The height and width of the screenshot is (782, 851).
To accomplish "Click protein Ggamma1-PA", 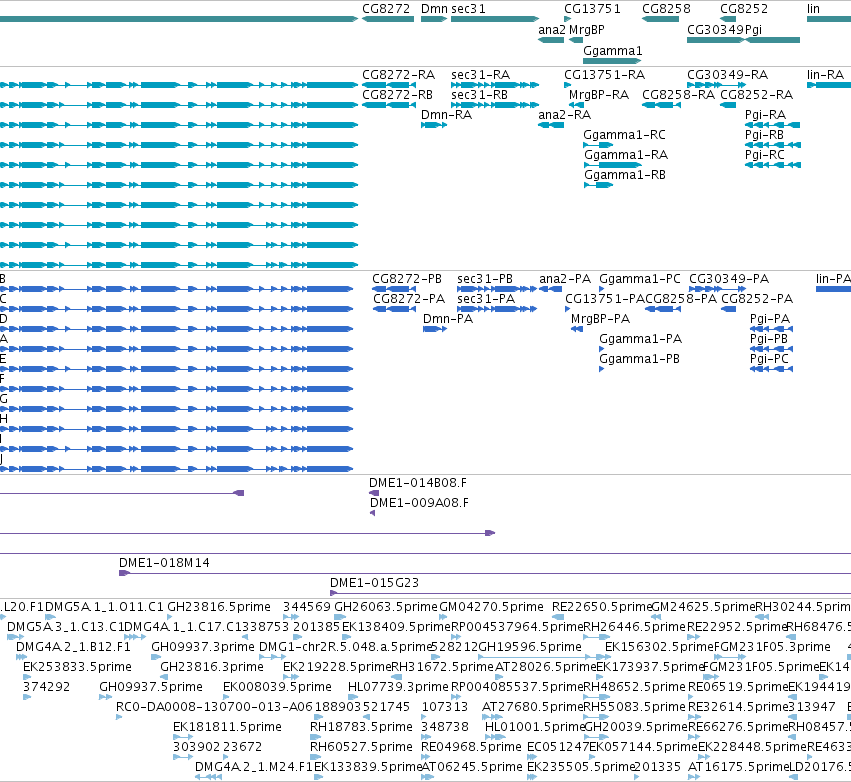I will tap(640, 339).
